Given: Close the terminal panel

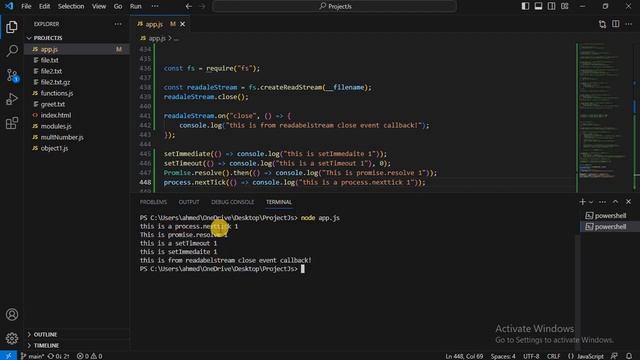Looking at the screenshot, I should tap(629, 202).
